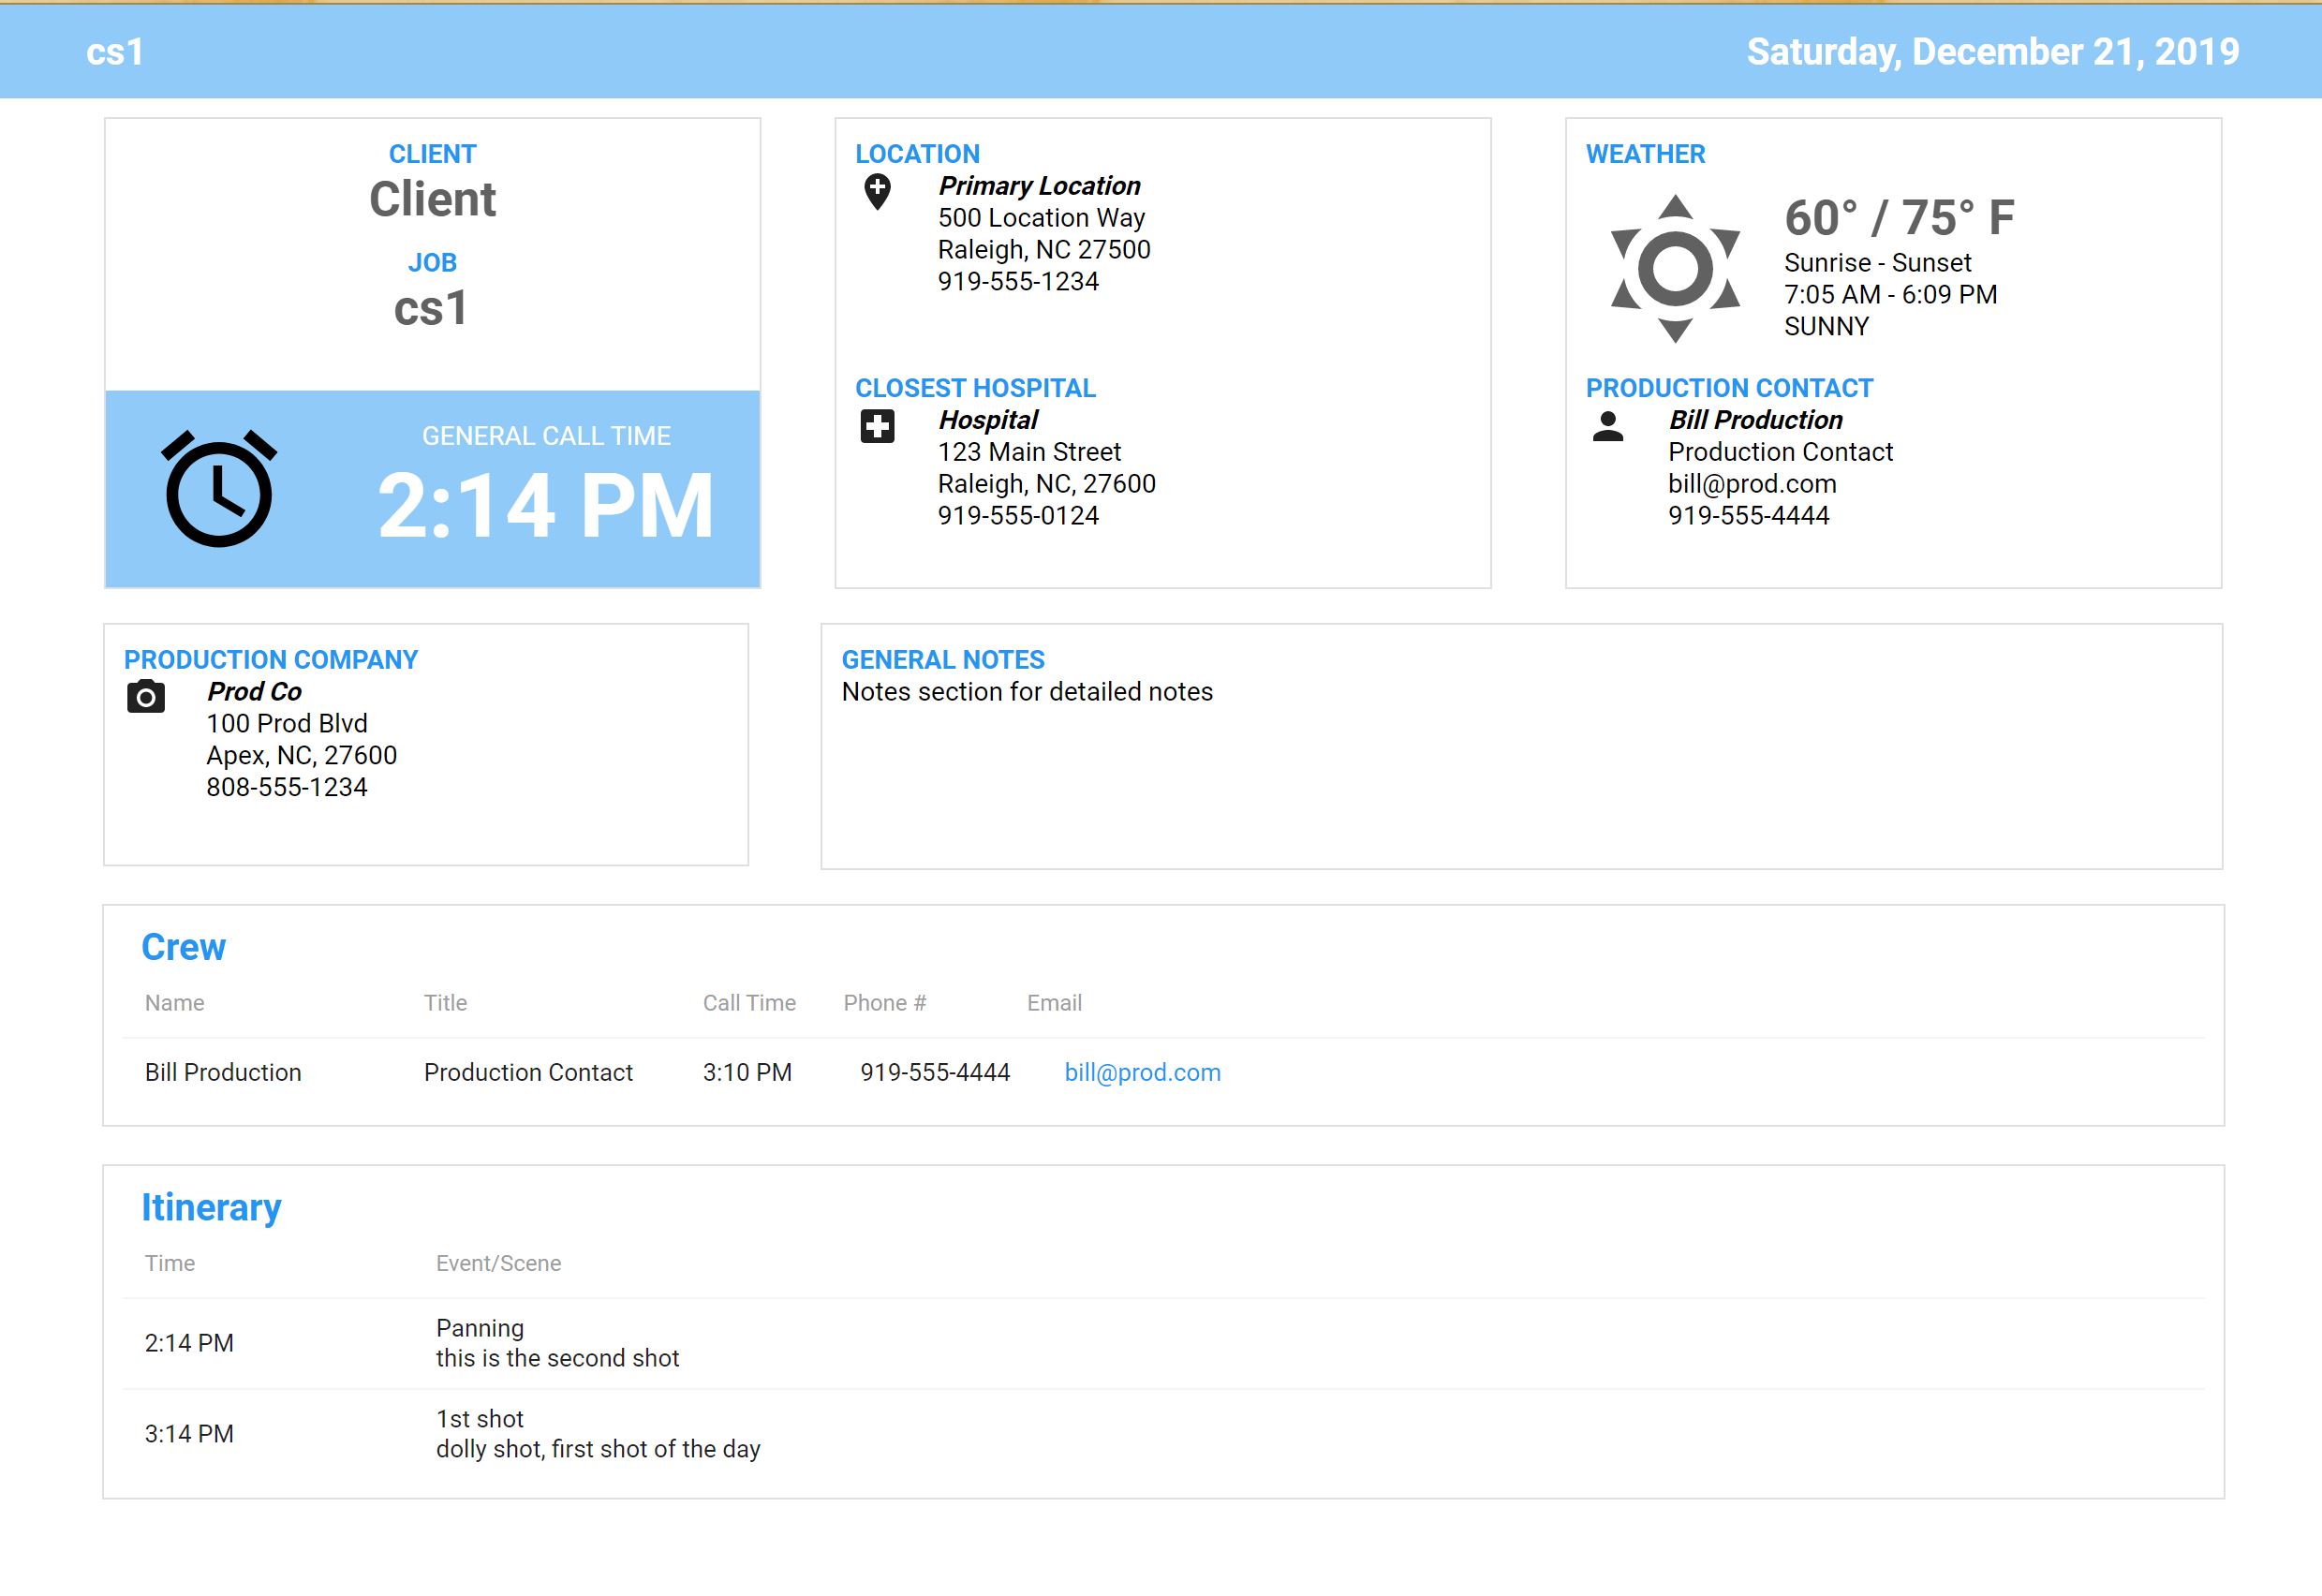
Task: Click bill@prod.com in production contact card
Action: tap(1752, 484)
